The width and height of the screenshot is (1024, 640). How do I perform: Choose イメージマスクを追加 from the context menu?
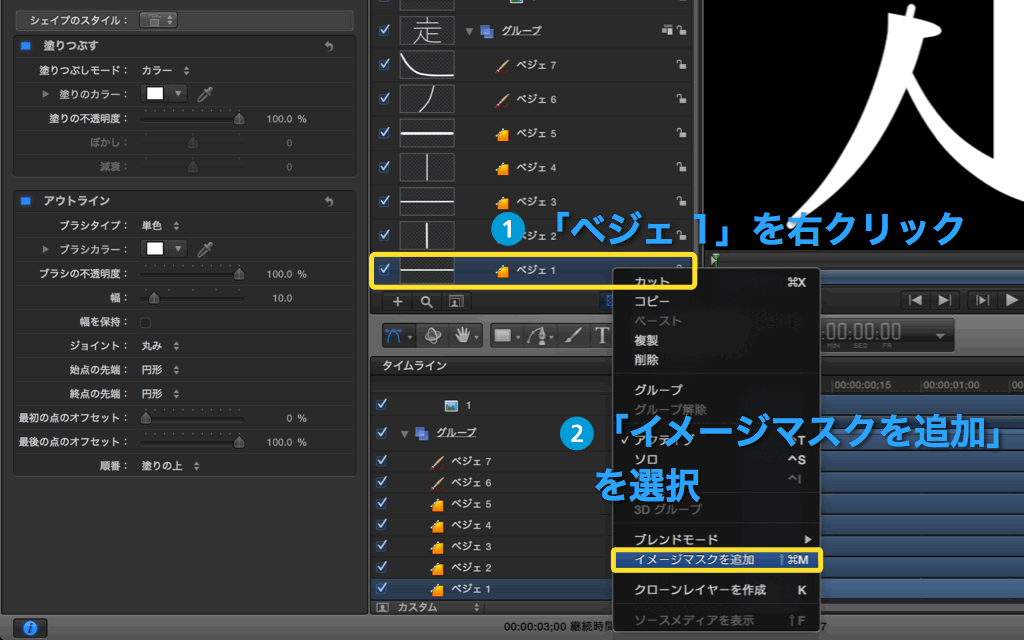pyautogui.click(x=716, y=560)
